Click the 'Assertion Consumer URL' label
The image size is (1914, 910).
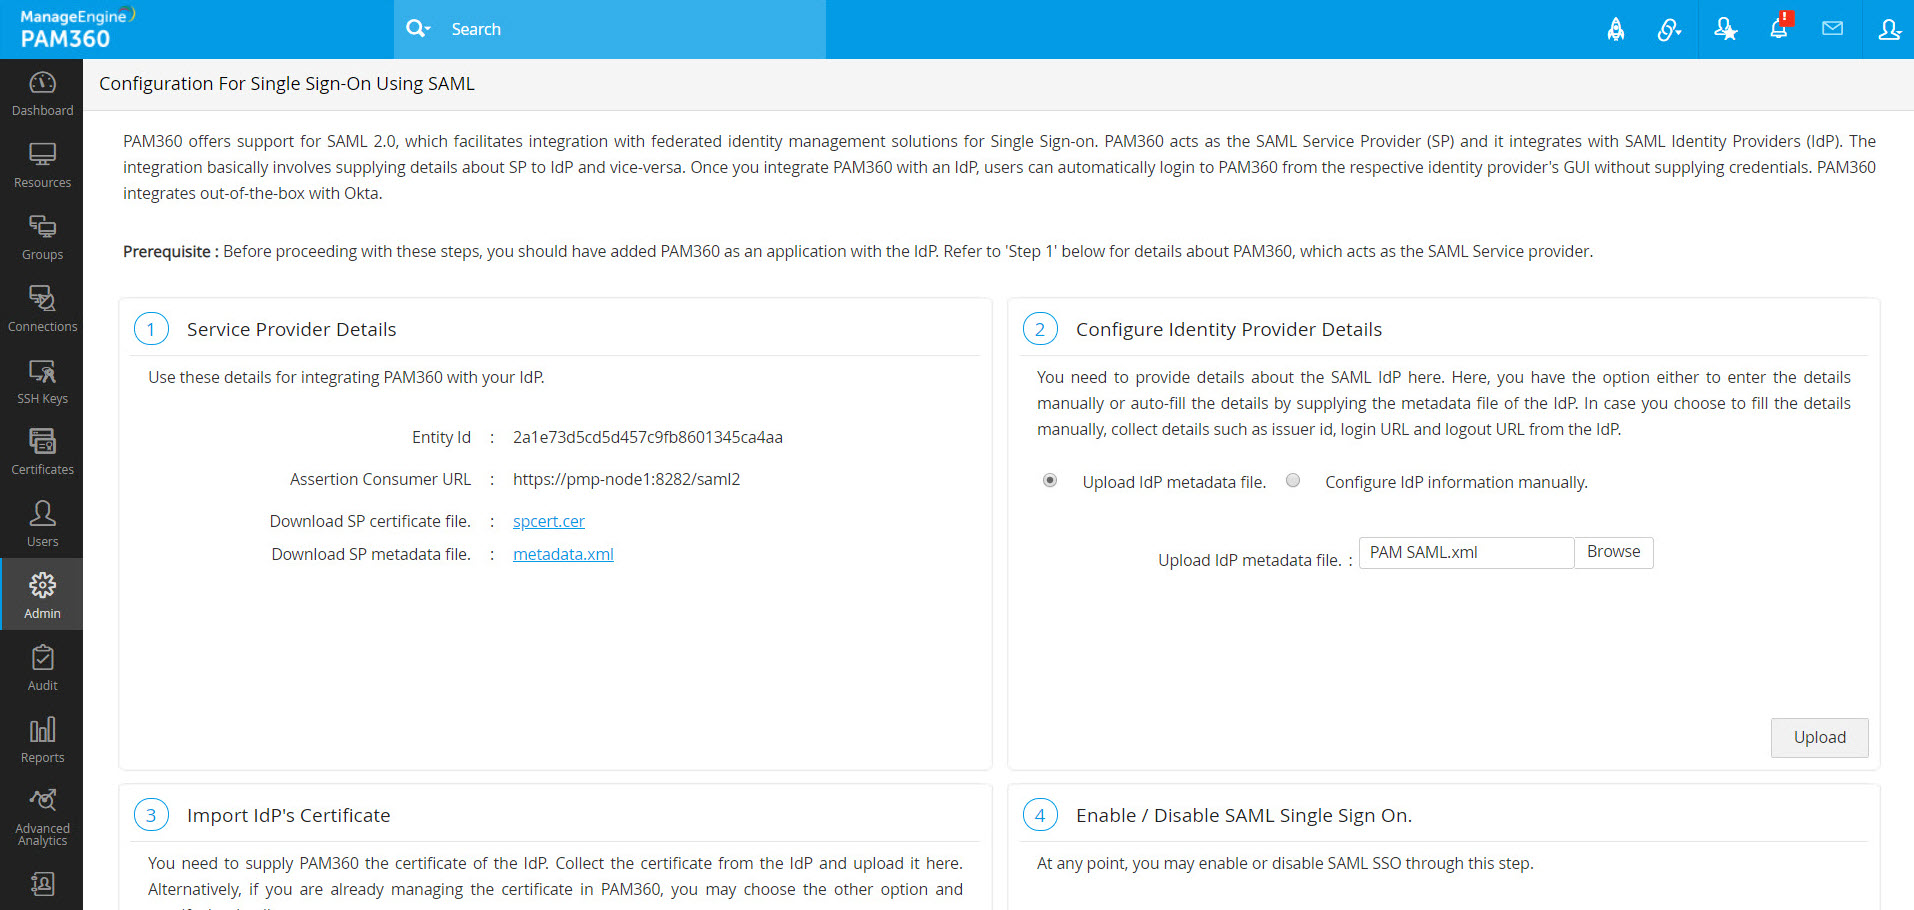380,479
